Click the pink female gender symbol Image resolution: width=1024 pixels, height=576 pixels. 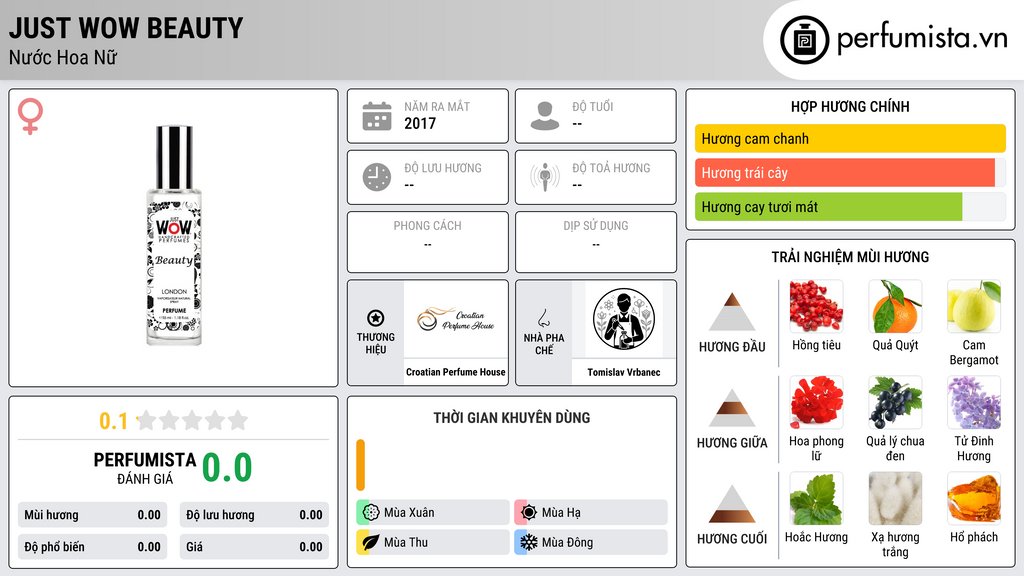coord(30,116)
